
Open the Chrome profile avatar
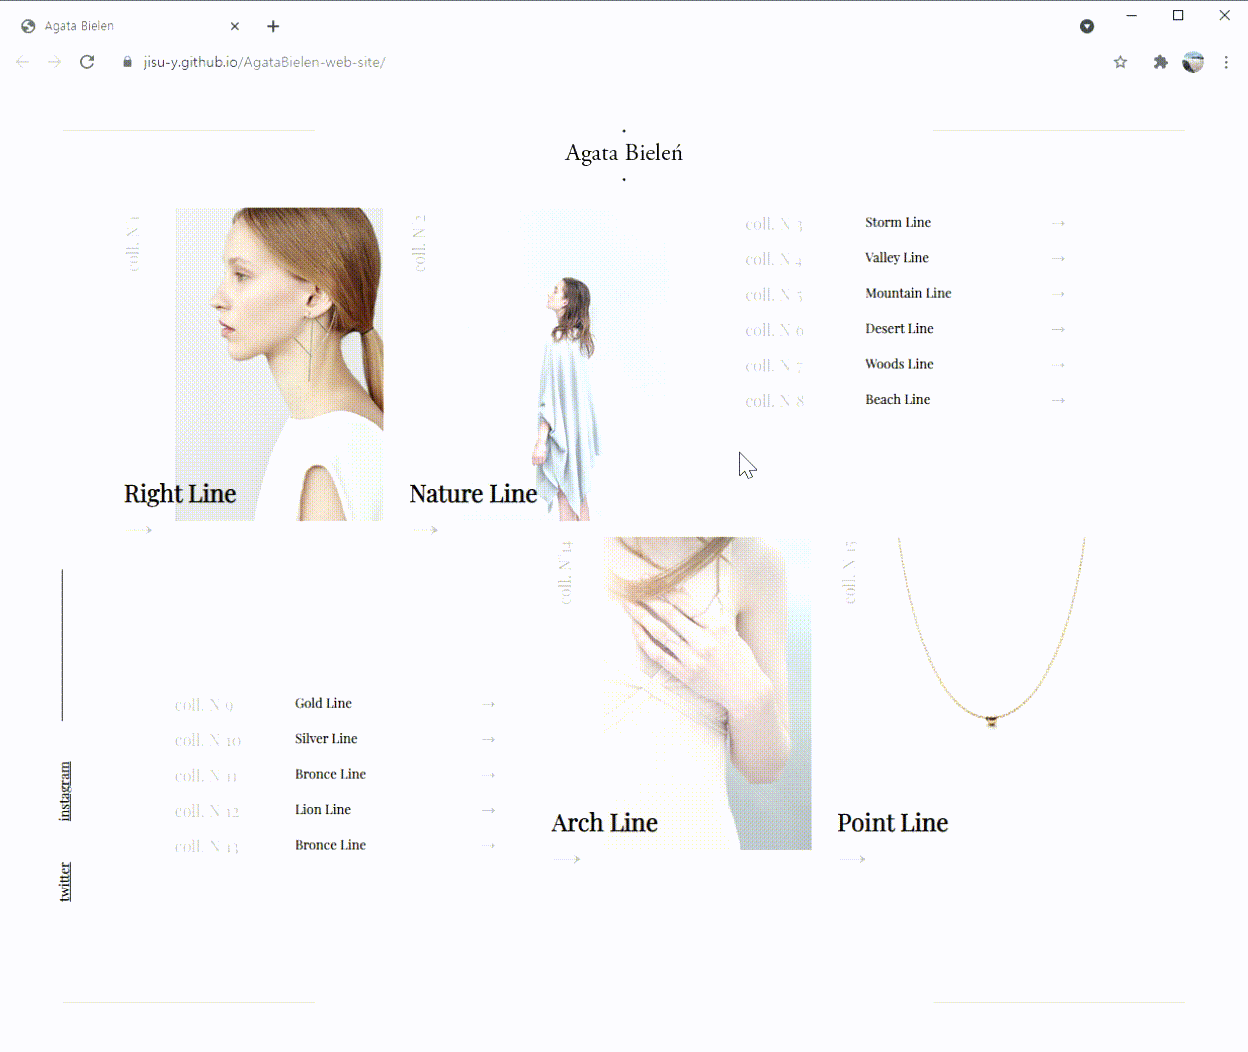[x=1193, y=62]
